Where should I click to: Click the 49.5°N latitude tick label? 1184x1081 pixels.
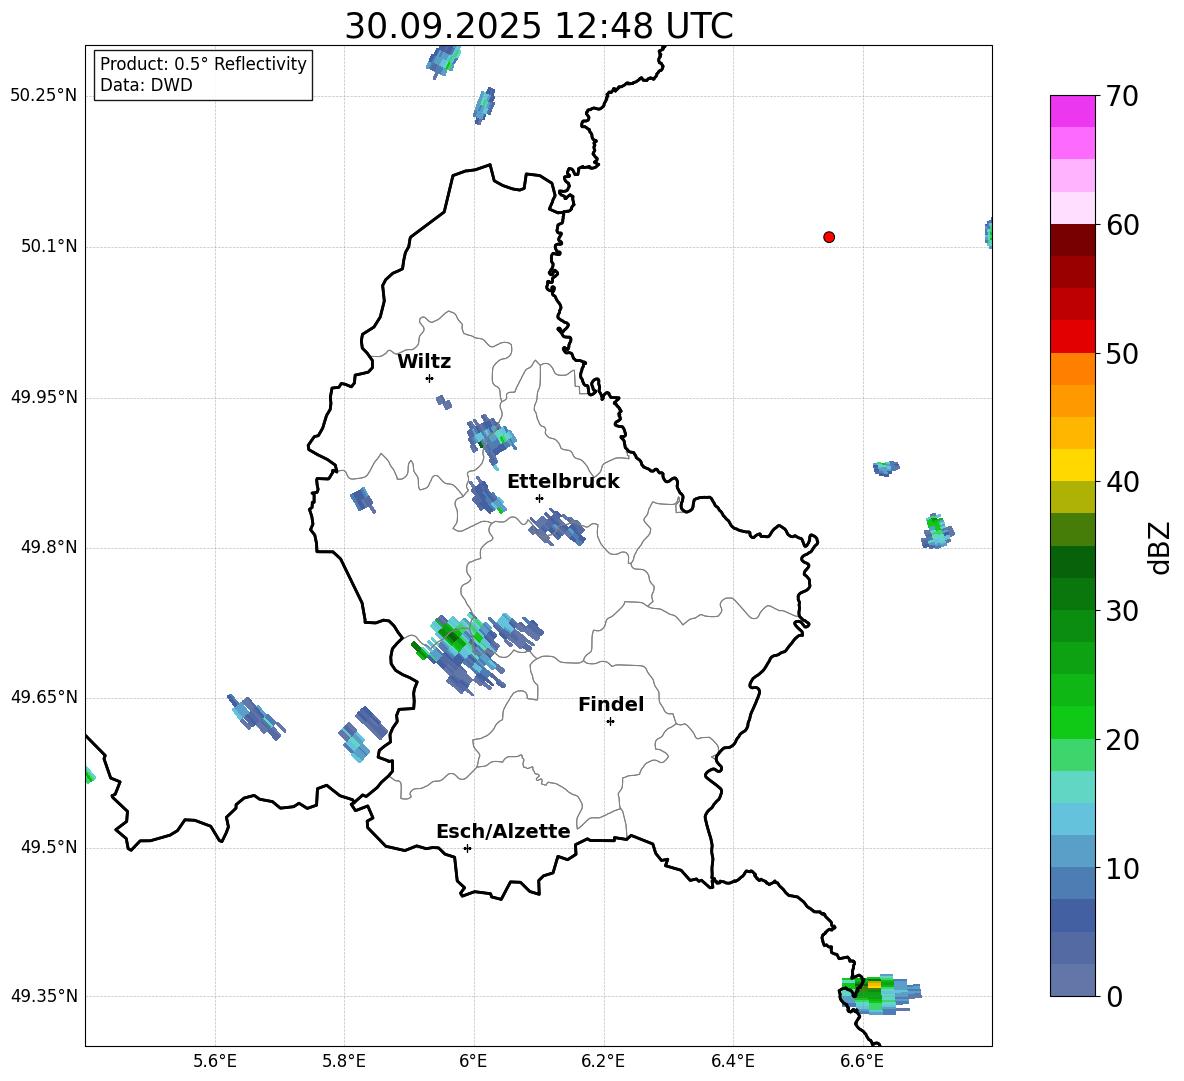coord(48,847)
